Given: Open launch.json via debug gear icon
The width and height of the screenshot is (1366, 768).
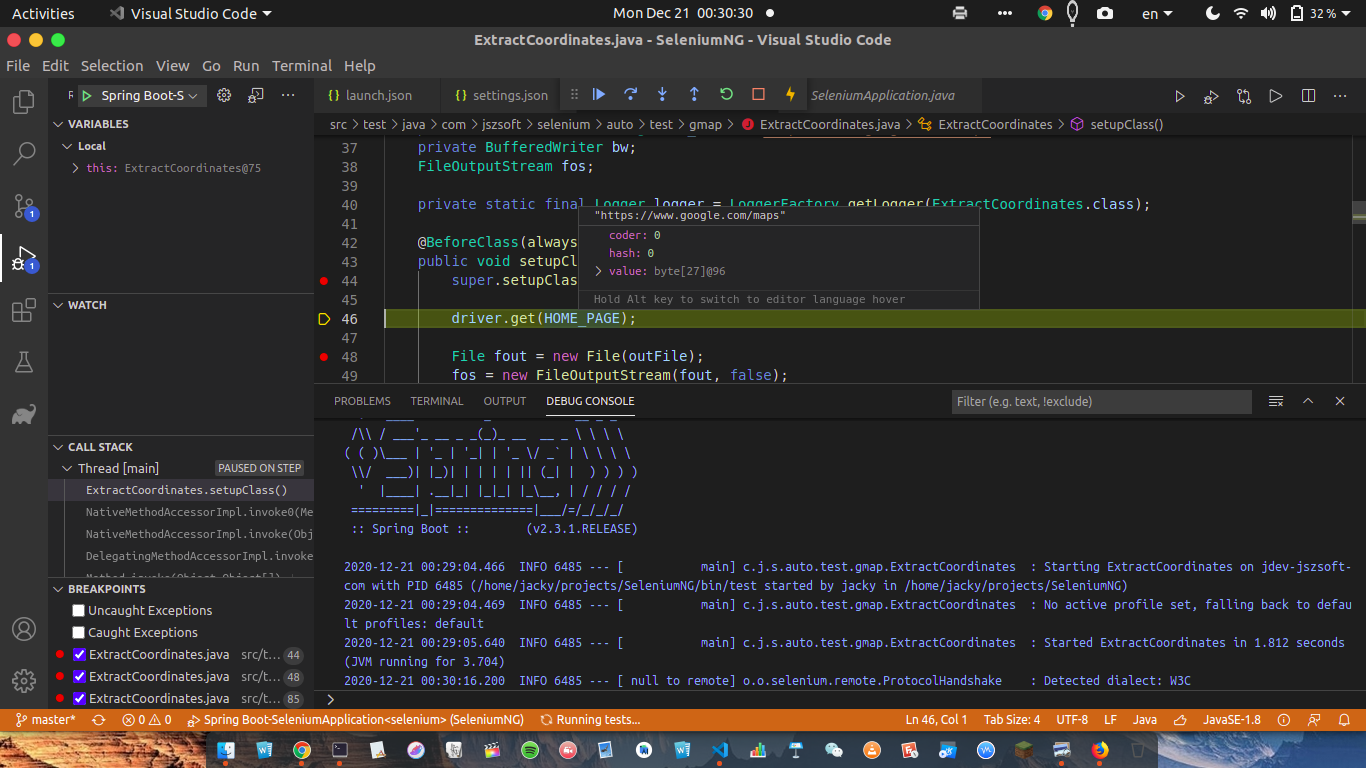Looking at the screenshot, I should point(224,95).
